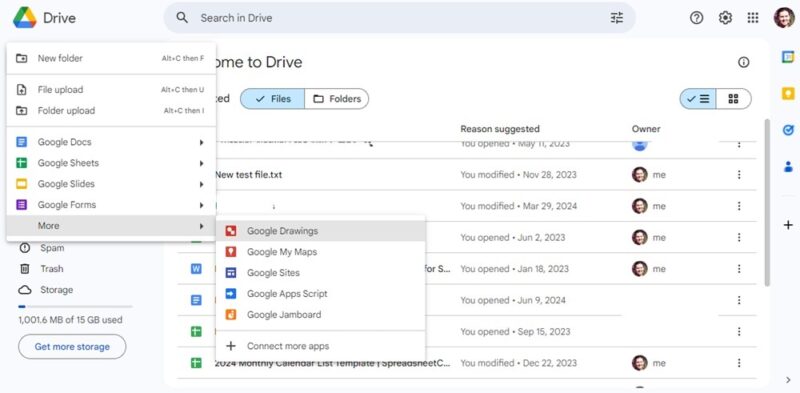Viewport: 800px width, 393px height.
Task: Click the Google Drawings icon in submenu
Action: pyautogui.click(x=231, y=231)
